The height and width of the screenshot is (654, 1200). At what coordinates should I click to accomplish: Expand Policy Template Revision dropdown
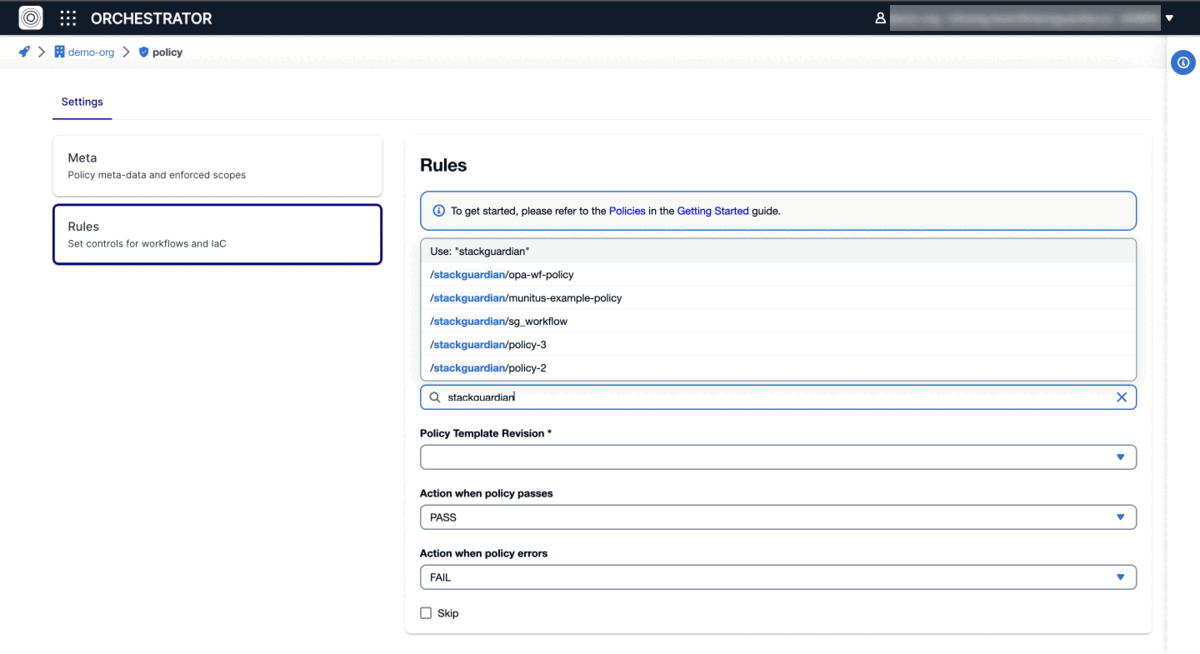point(1120,457)
